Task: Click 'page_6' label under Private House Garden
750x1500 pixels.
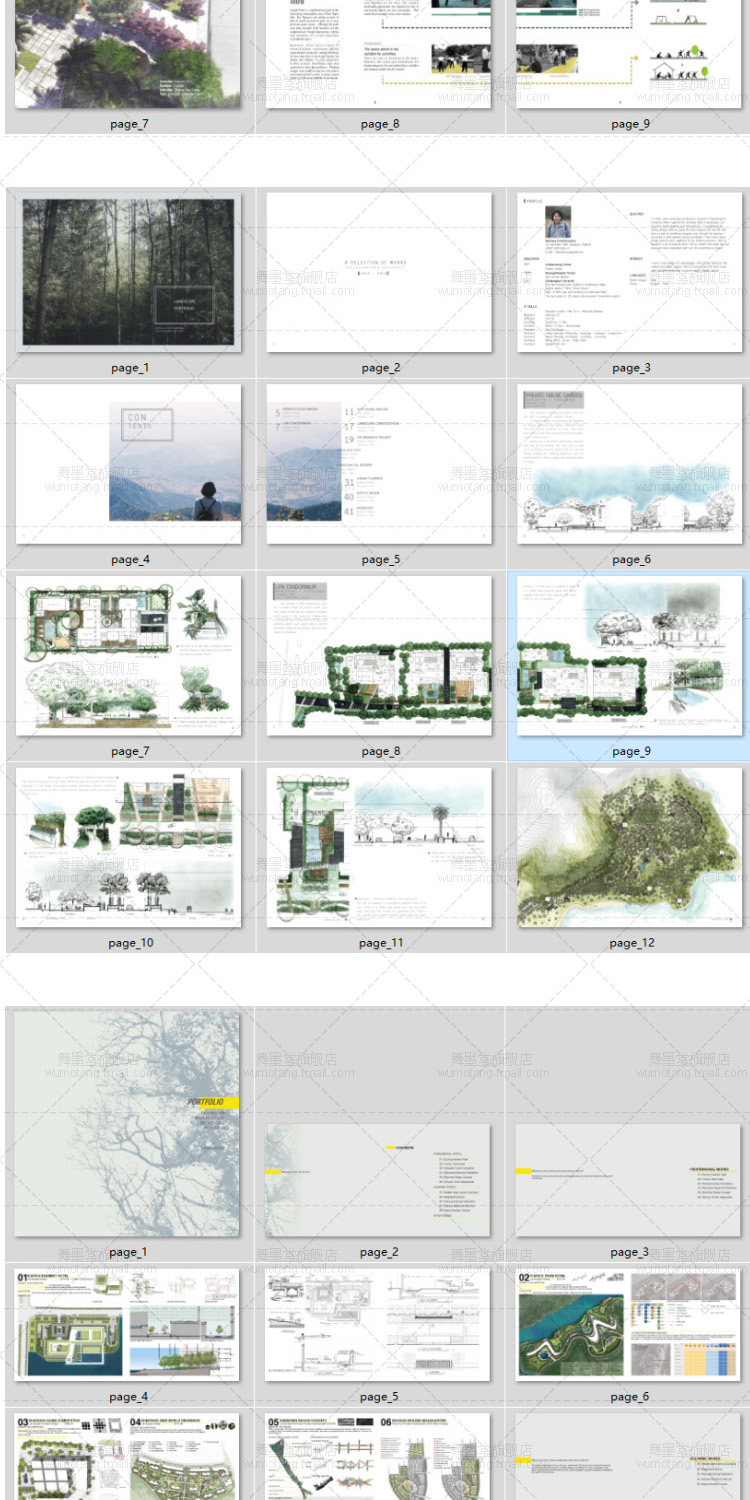Action: tap(631, 560)
